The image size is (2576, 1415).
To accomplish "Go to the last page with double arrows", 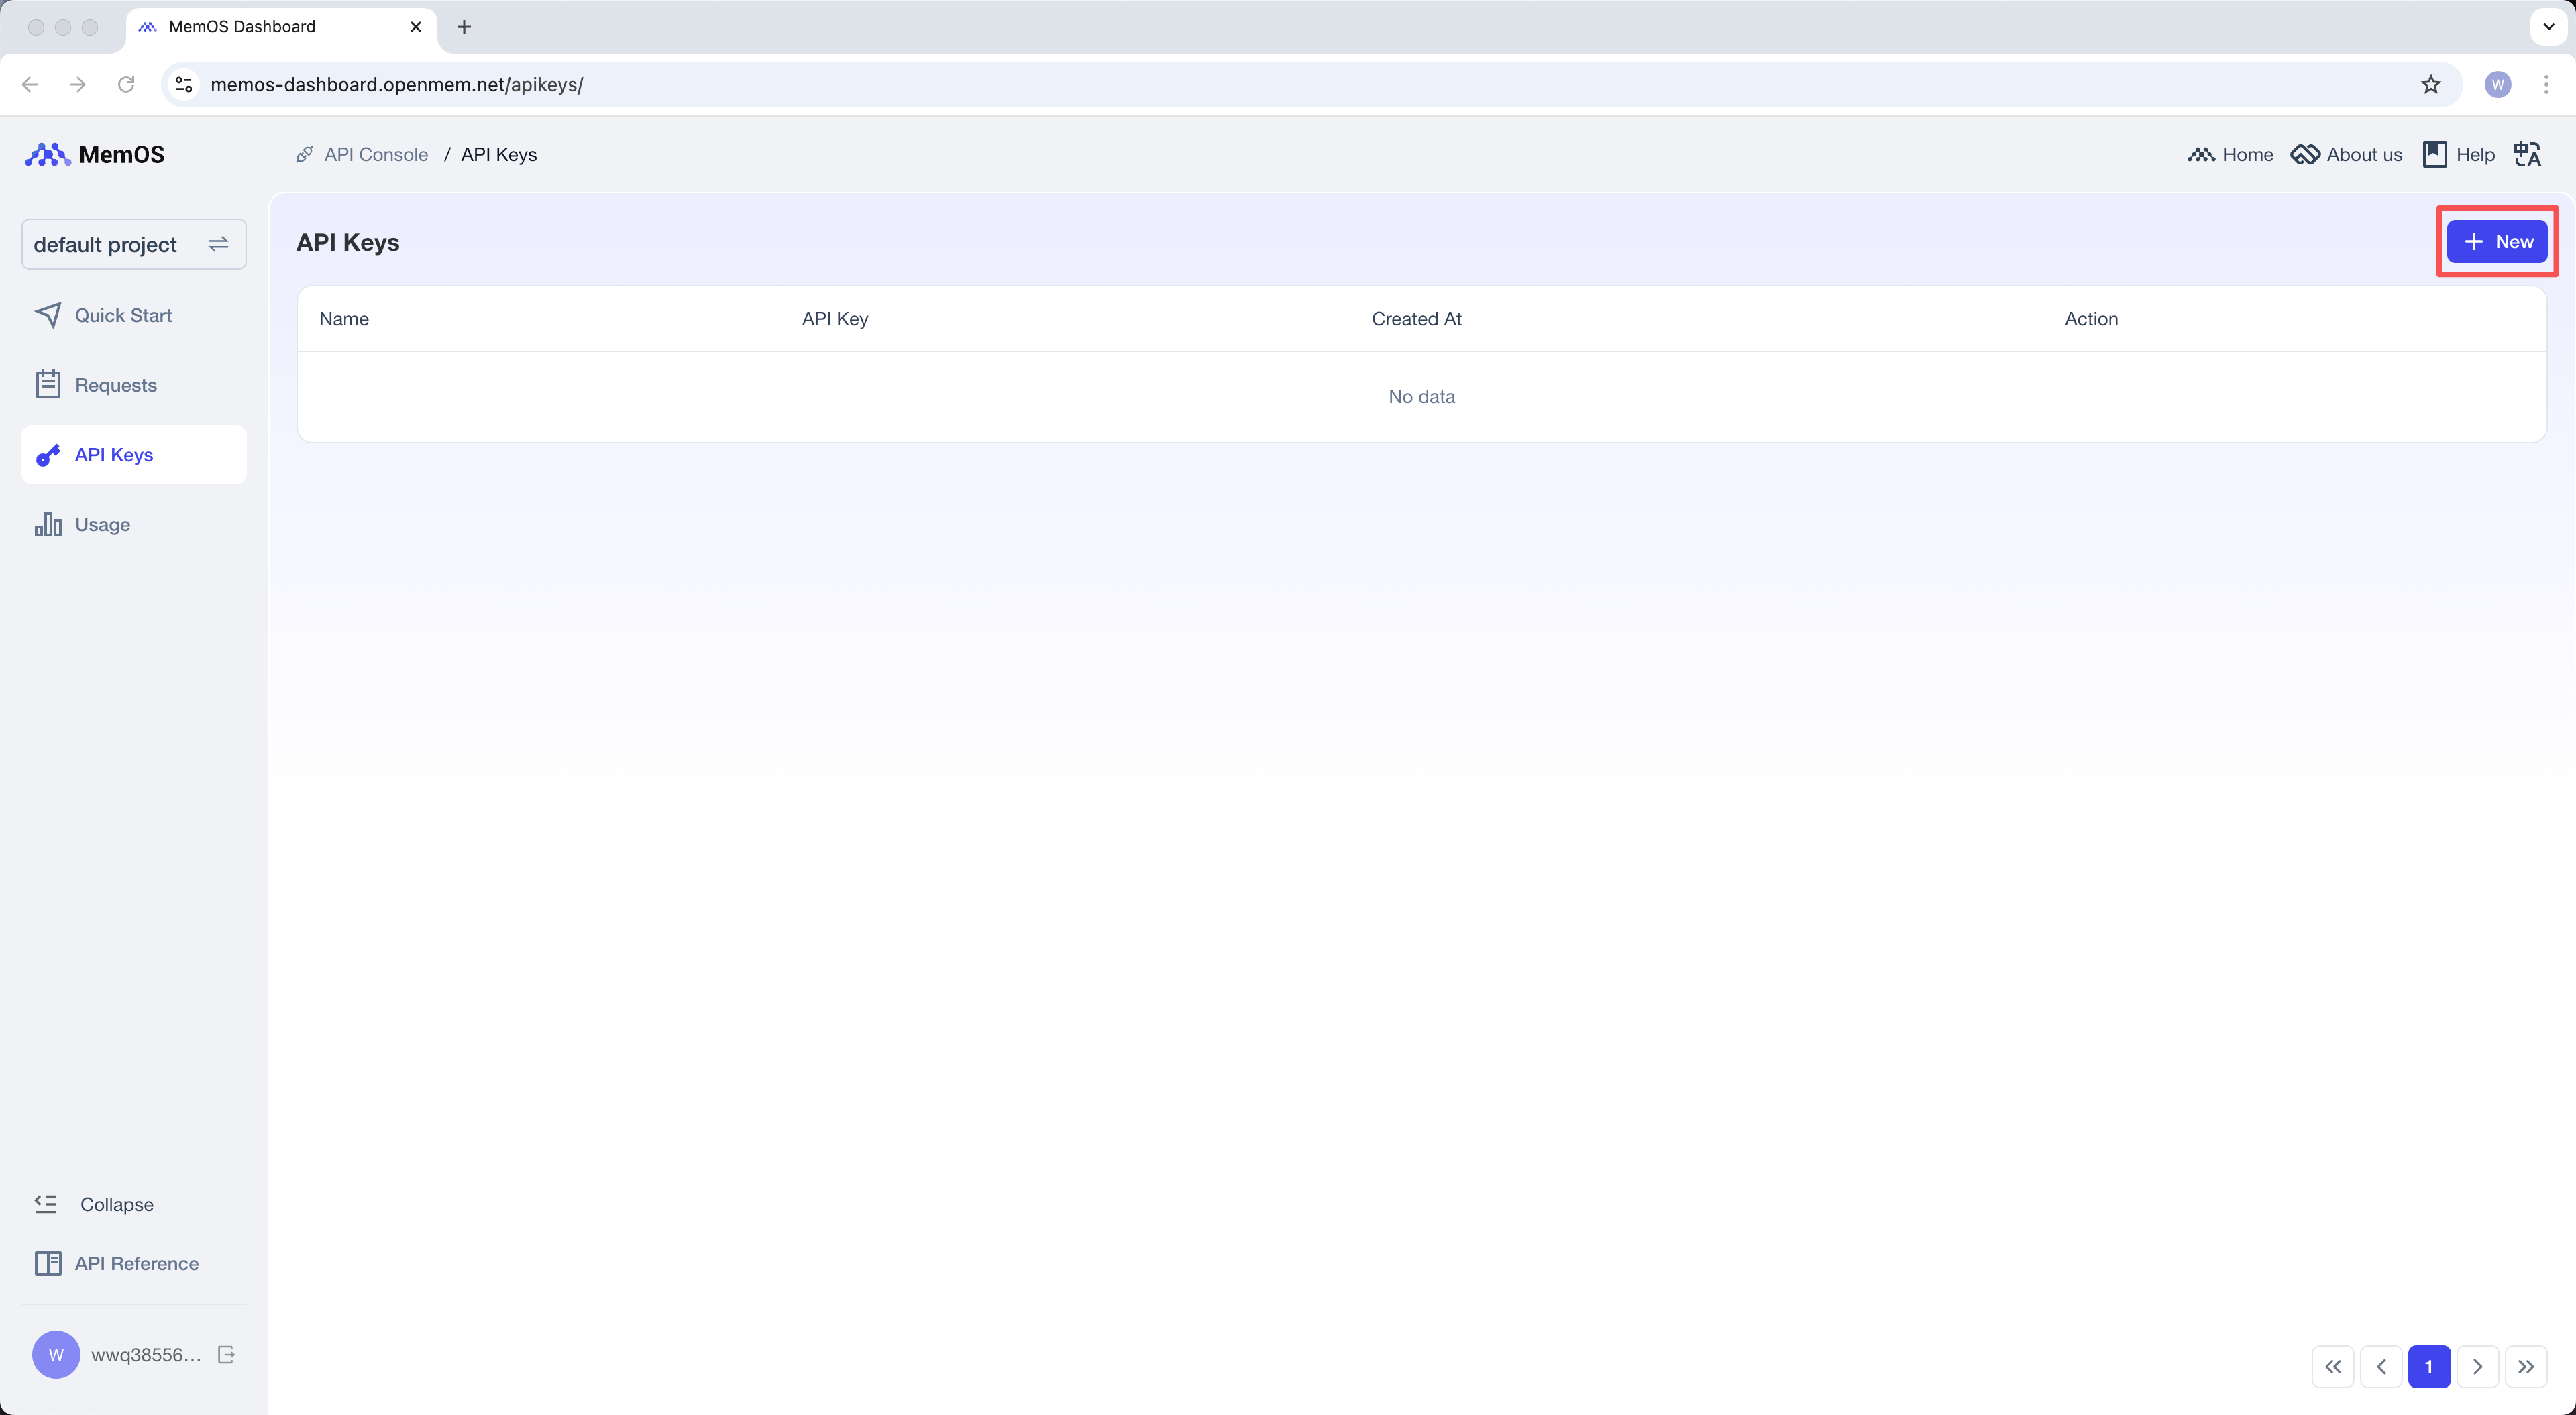I will click(2527, 1366).
